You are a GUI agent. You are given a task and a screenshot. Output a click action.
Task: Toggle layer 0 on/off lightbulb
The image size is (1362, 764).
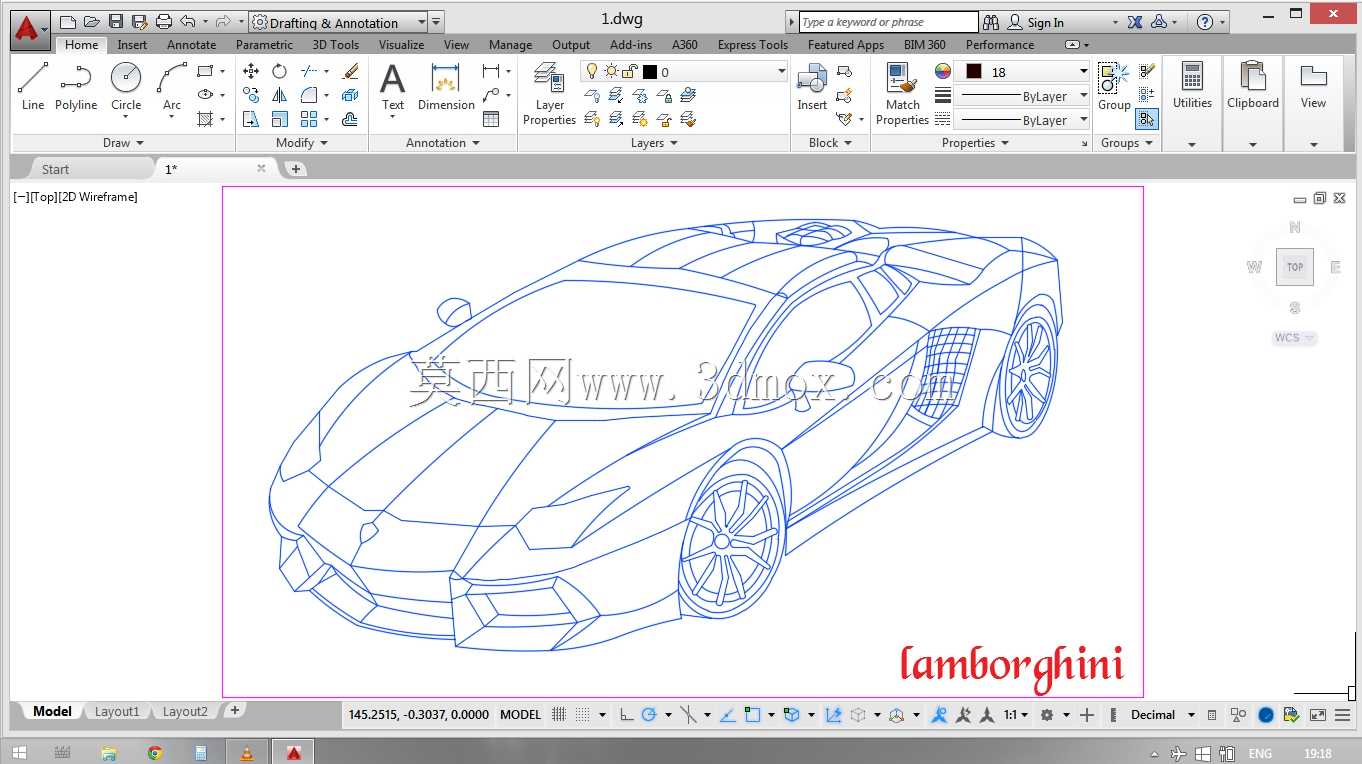[x=591, y=71]
